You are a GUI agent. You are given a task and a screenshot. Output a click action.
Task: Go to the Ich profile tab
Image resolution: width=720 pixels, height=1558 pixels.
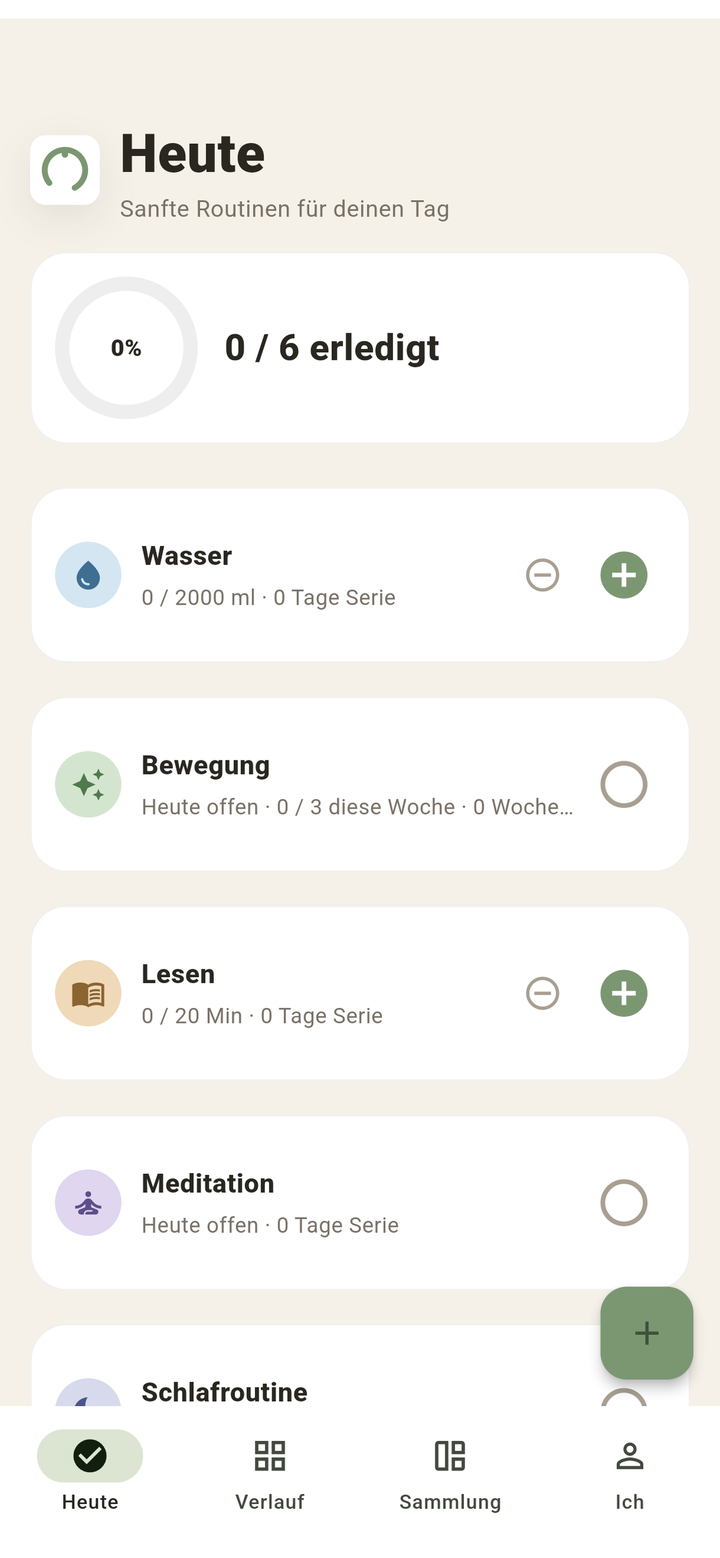click(x=630, y=1474)
